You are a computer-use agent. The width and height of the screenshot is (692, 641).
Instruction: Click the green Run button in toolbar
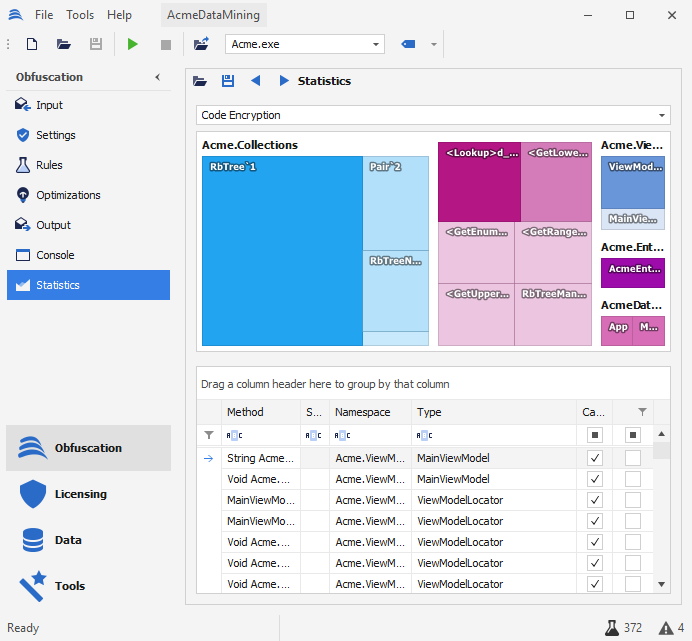tap(133, 45)
